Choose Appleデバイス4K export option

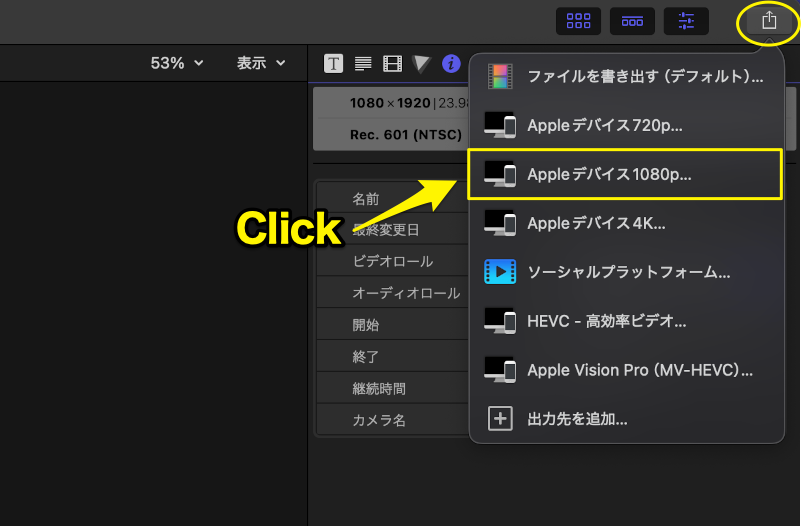[x=626, y=223]
